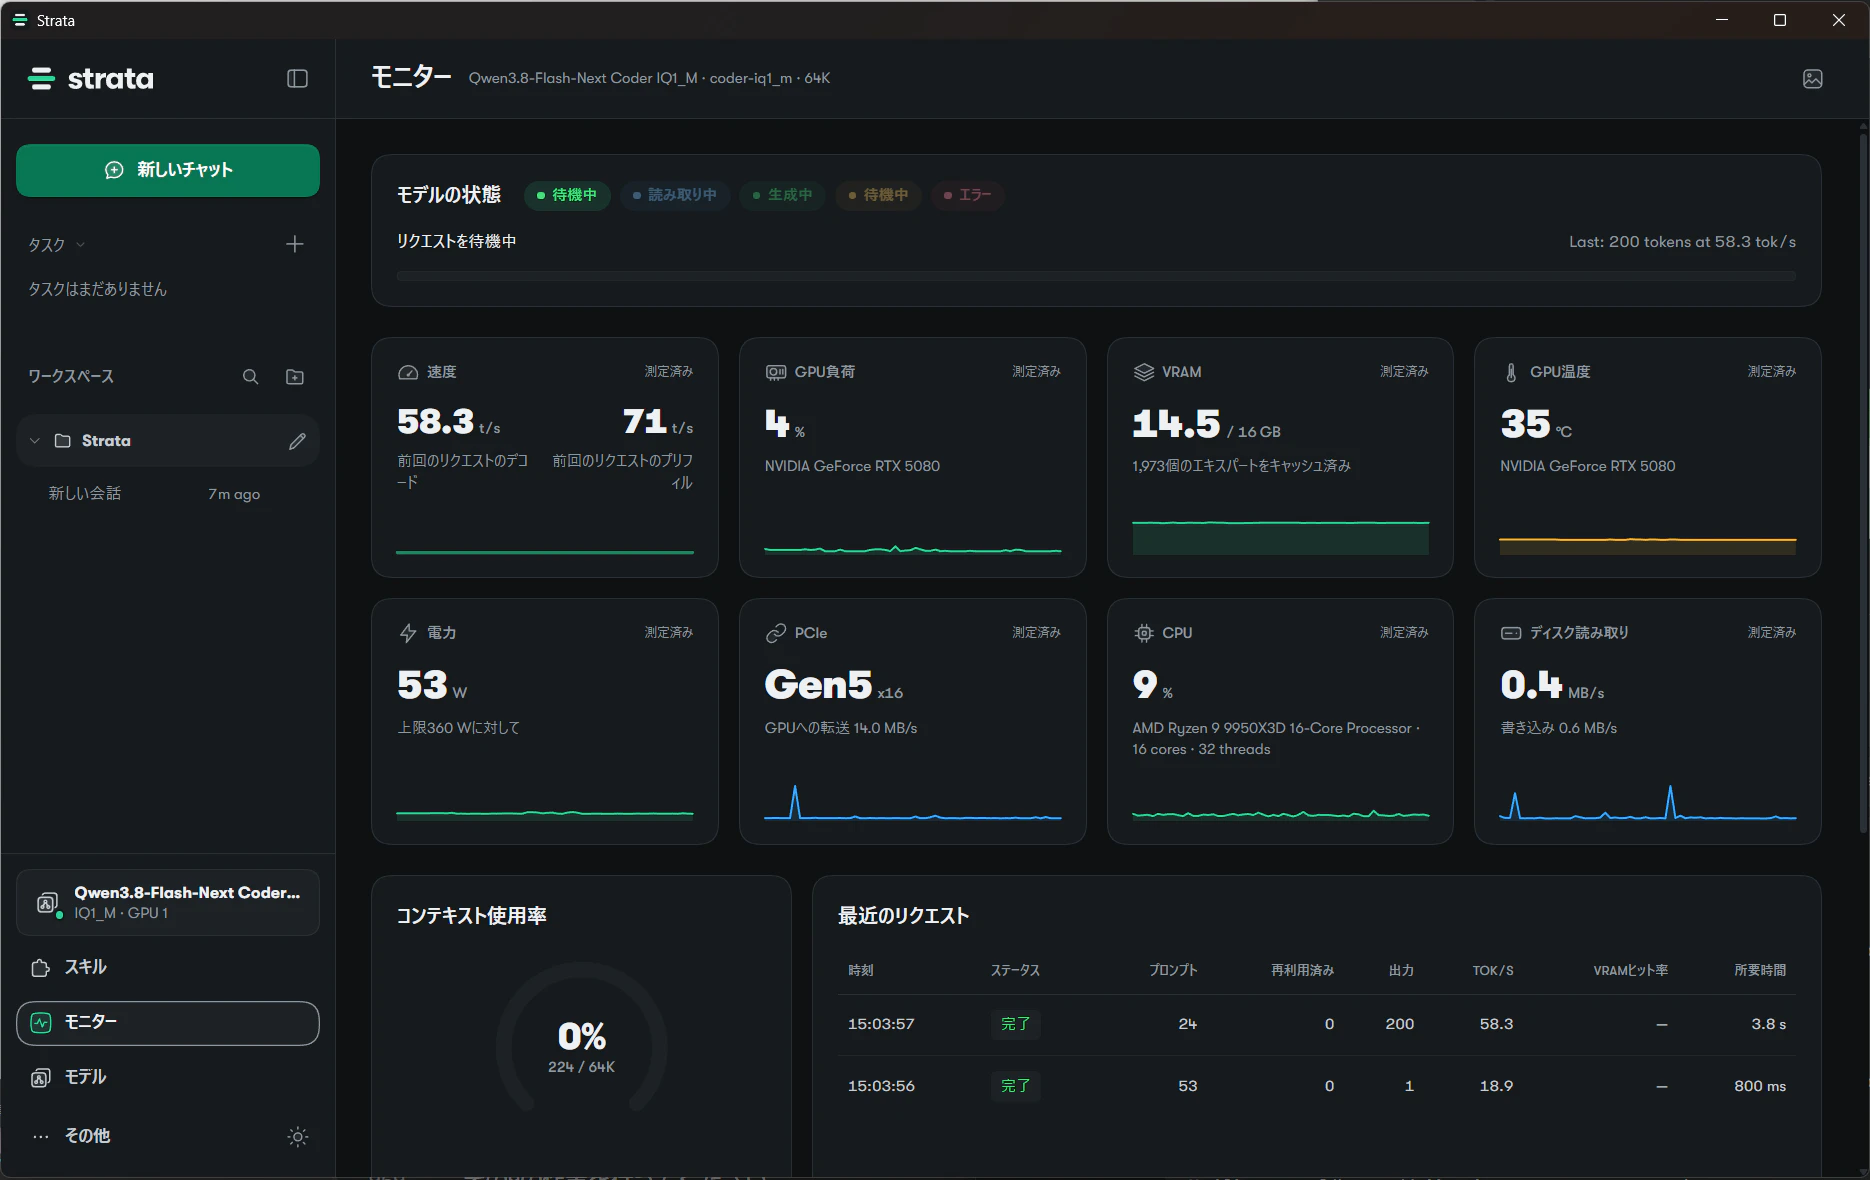Start a chat with 新しいチャット button

[168, 170]
